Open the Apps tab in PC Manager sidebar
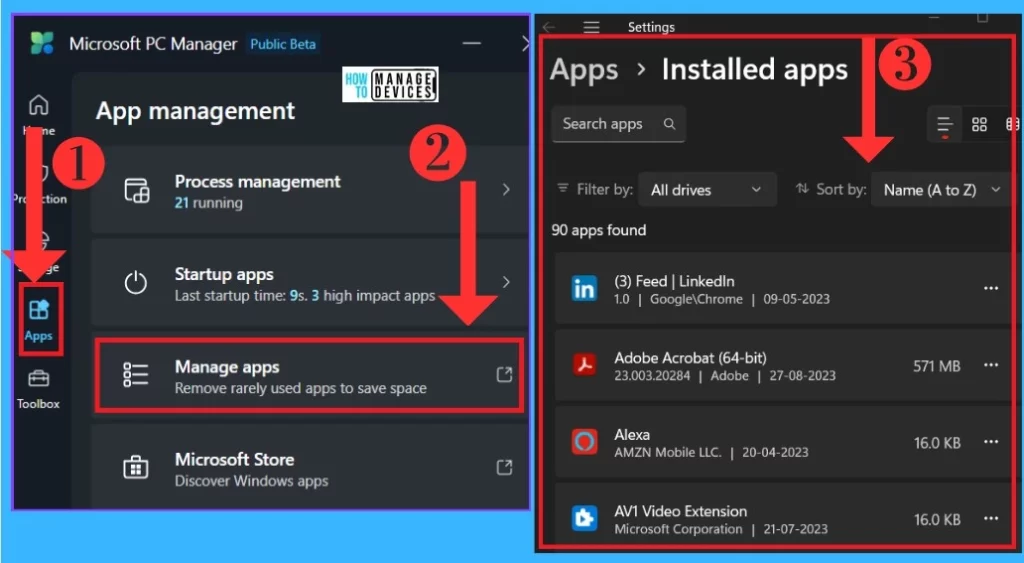Viewport: 1024px width, 563px height. point(39,320)
